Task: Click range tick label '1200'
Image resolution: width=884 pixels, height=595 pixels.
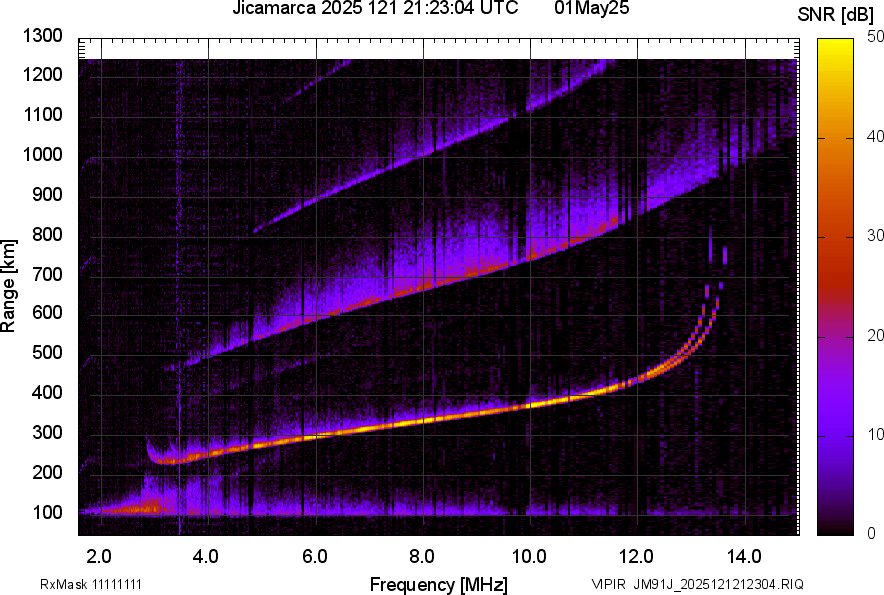Action: [x=42, y=74]
